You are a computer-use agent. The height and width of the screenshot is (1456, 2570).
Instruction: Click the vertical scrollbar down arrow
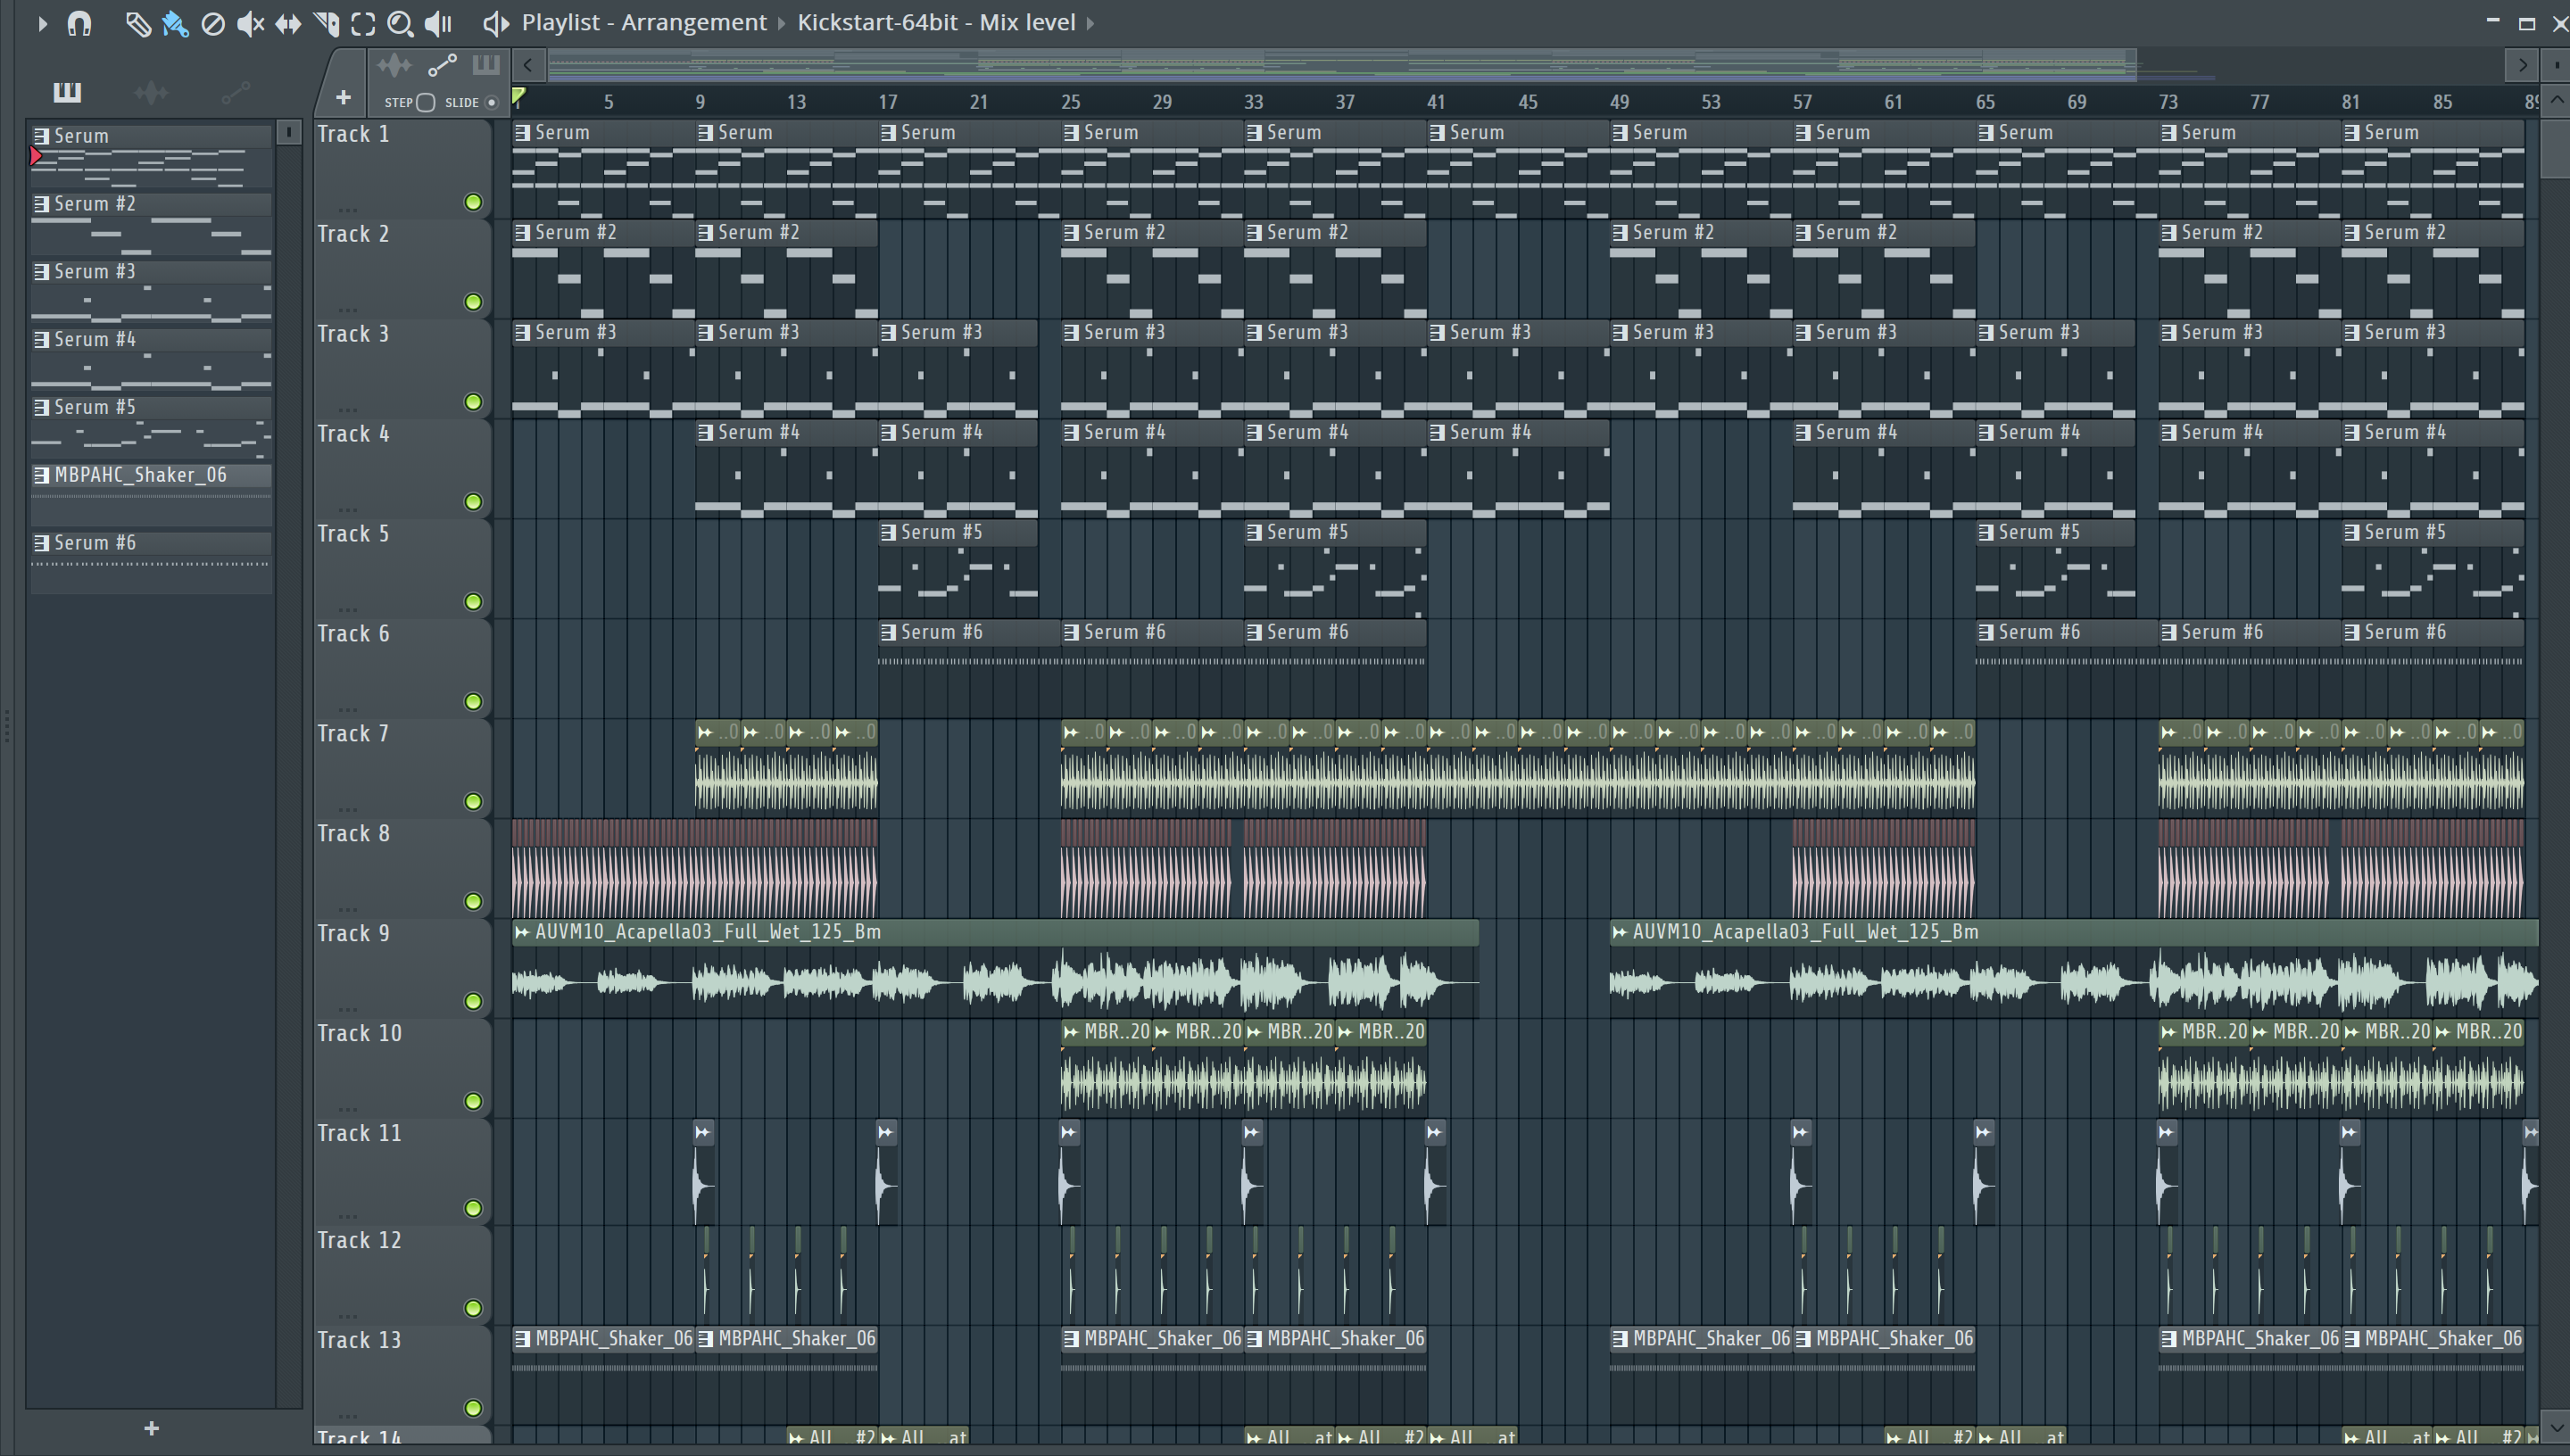coord(2556,1428)
